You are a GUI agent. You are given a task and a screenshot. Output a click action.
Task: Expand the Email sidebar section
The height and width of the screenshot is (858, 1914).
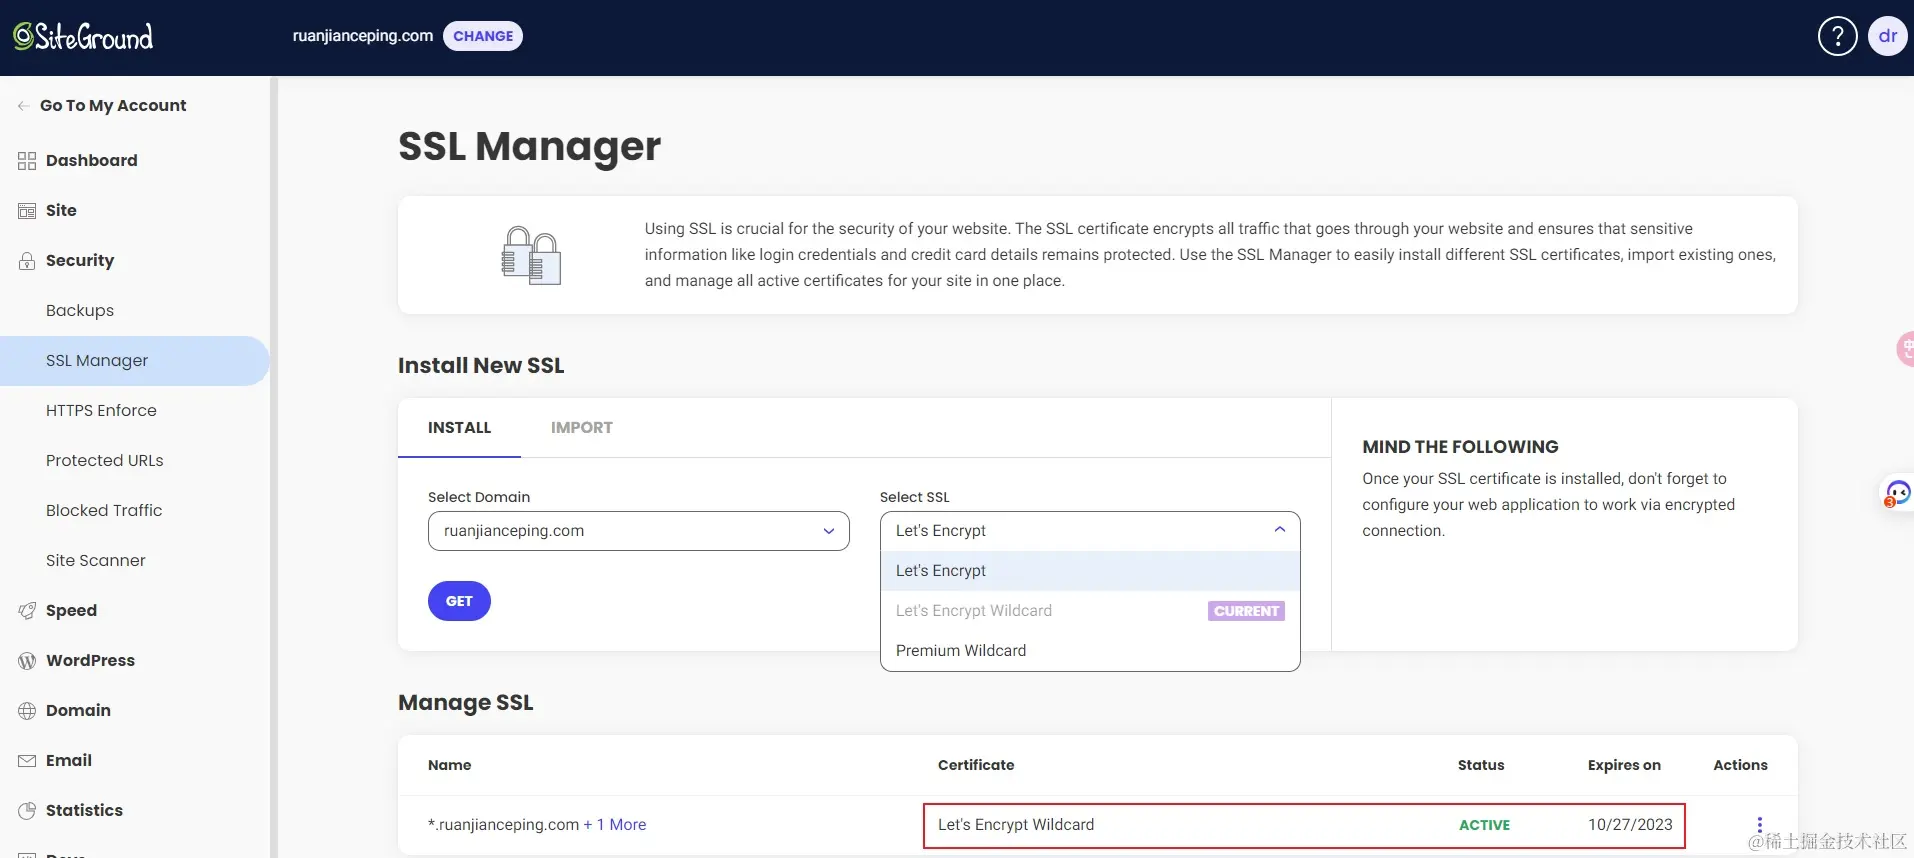(x=69, y=761)
